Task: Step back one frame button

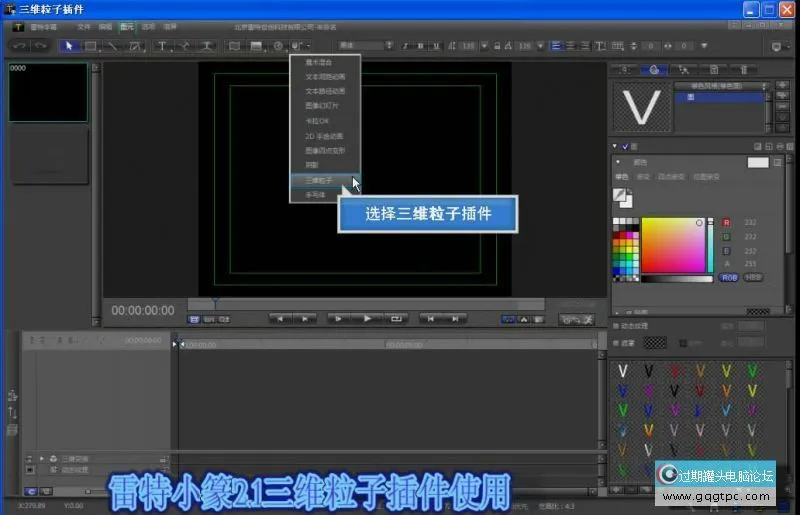Action: click(x=280, y=318)
